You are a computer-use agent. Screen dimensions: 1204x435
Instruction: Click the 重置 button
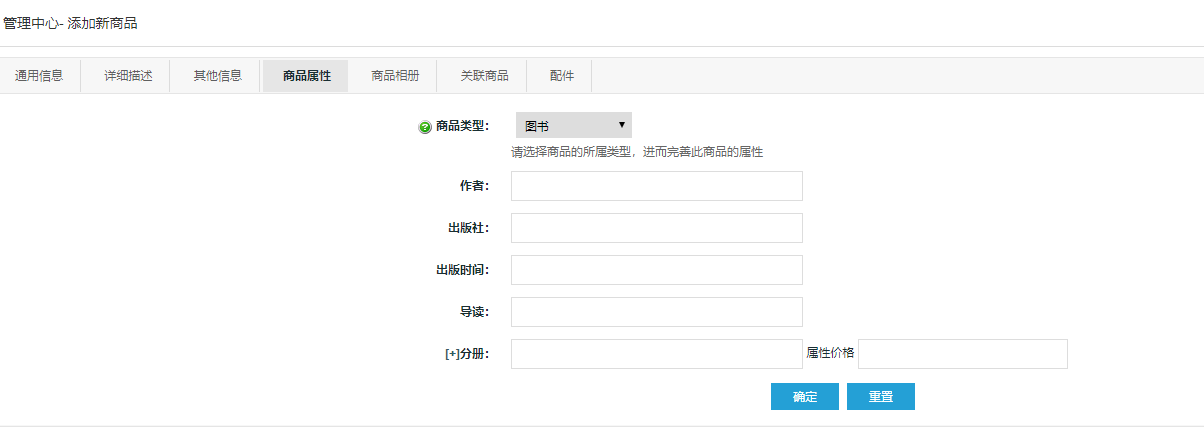[881, 397]
